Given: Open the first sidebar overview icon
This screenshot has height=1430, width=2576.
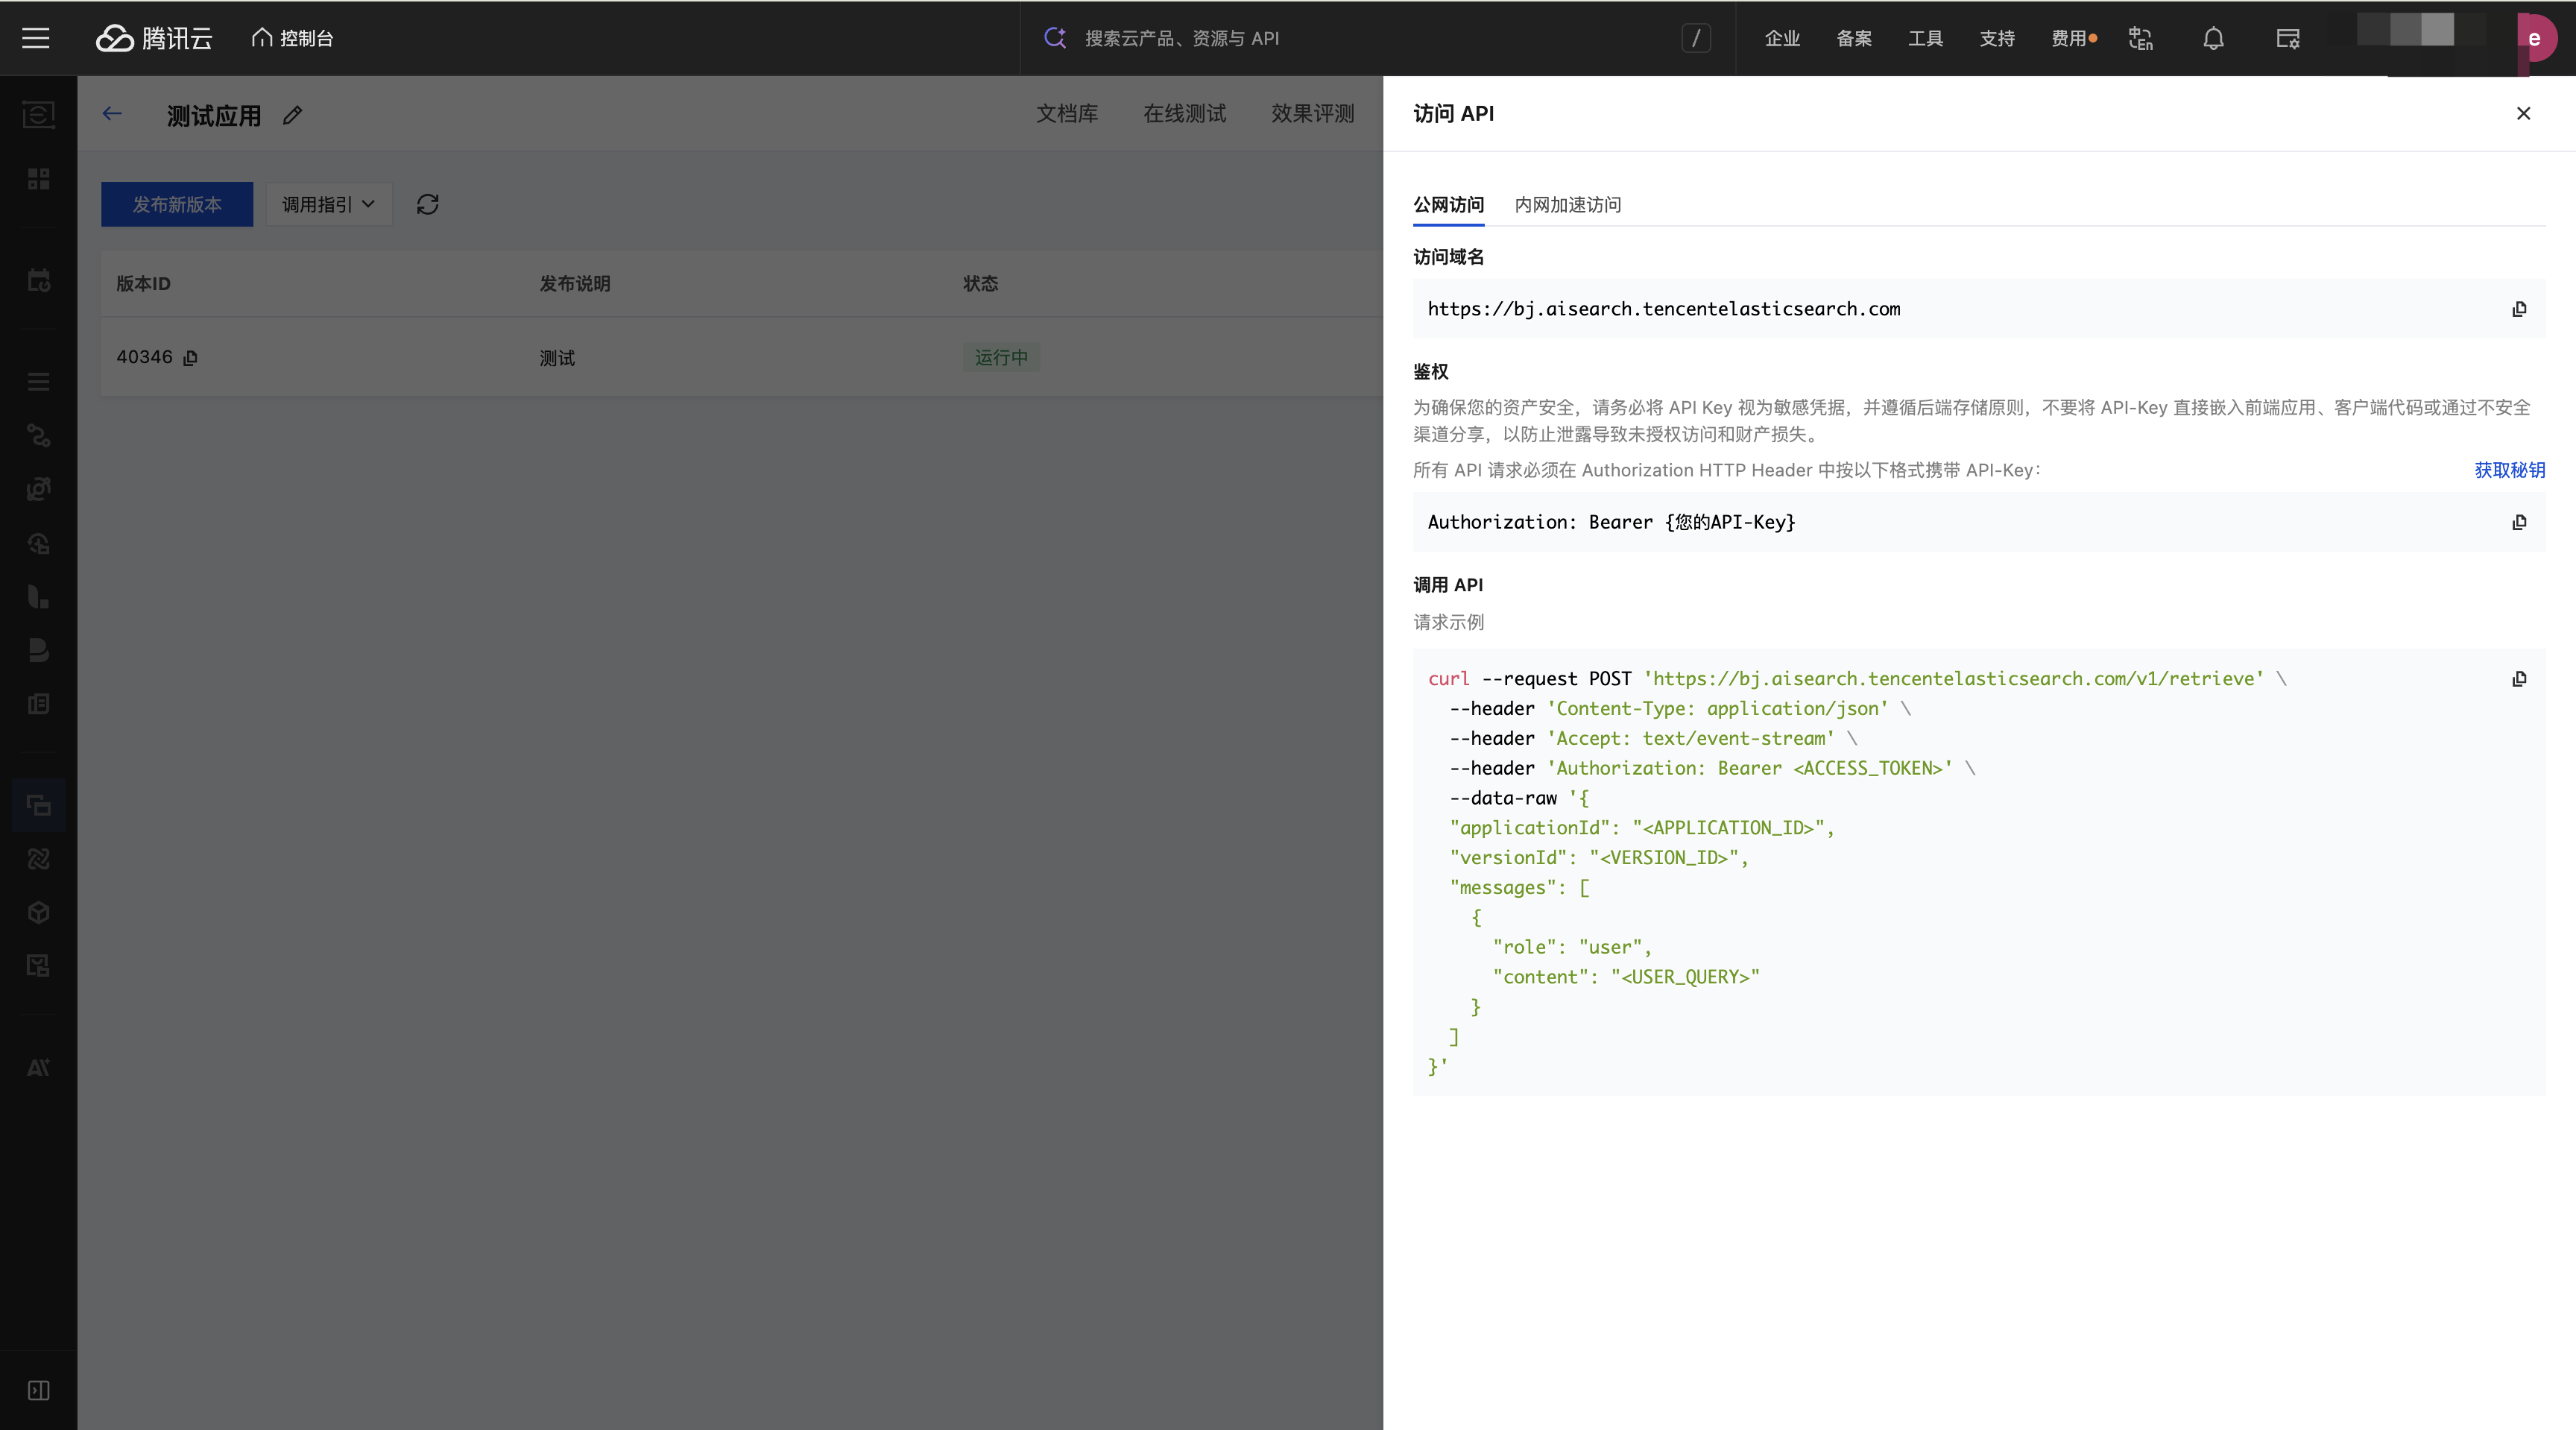Looking at the screenshot, I should tap(38, 114).
